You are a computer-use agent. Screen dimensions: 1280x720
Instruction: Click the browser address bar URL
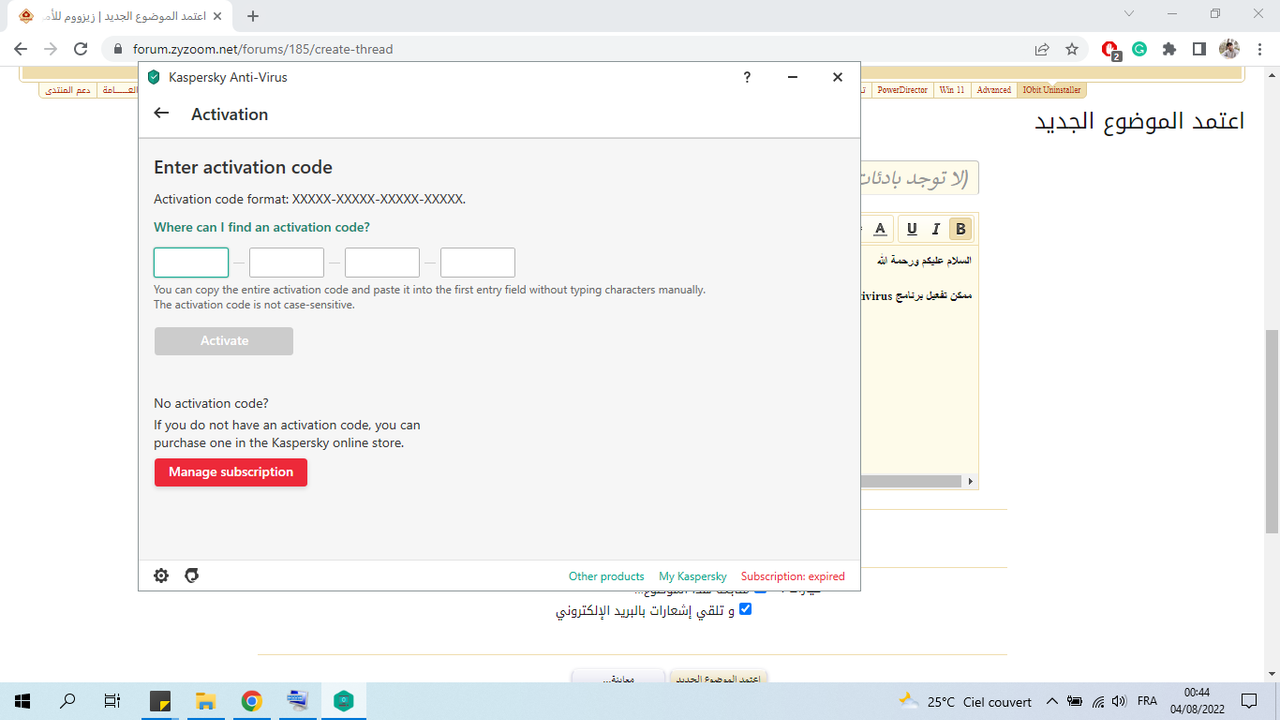pos(263,49)
